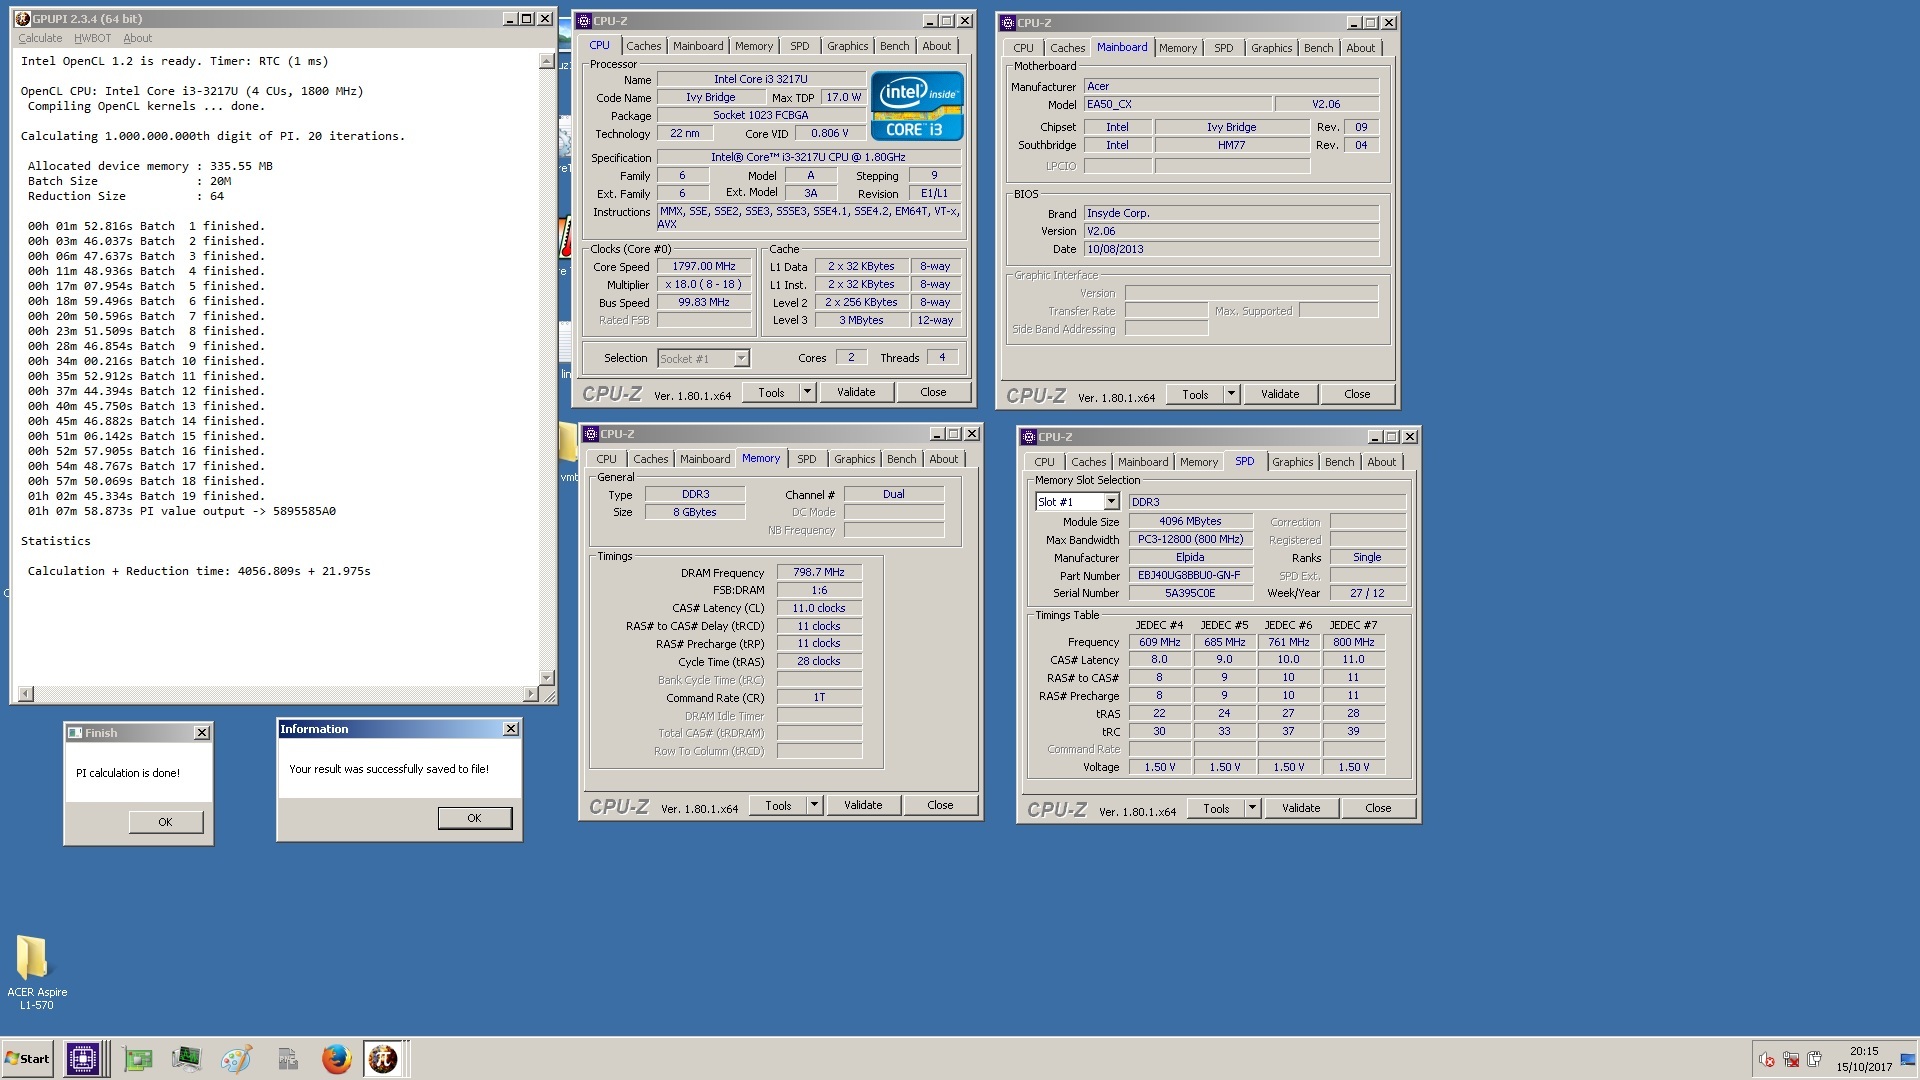Click Close button in the Memory window
Viewport: 1920px width, 1080px height.
[940, 806]
